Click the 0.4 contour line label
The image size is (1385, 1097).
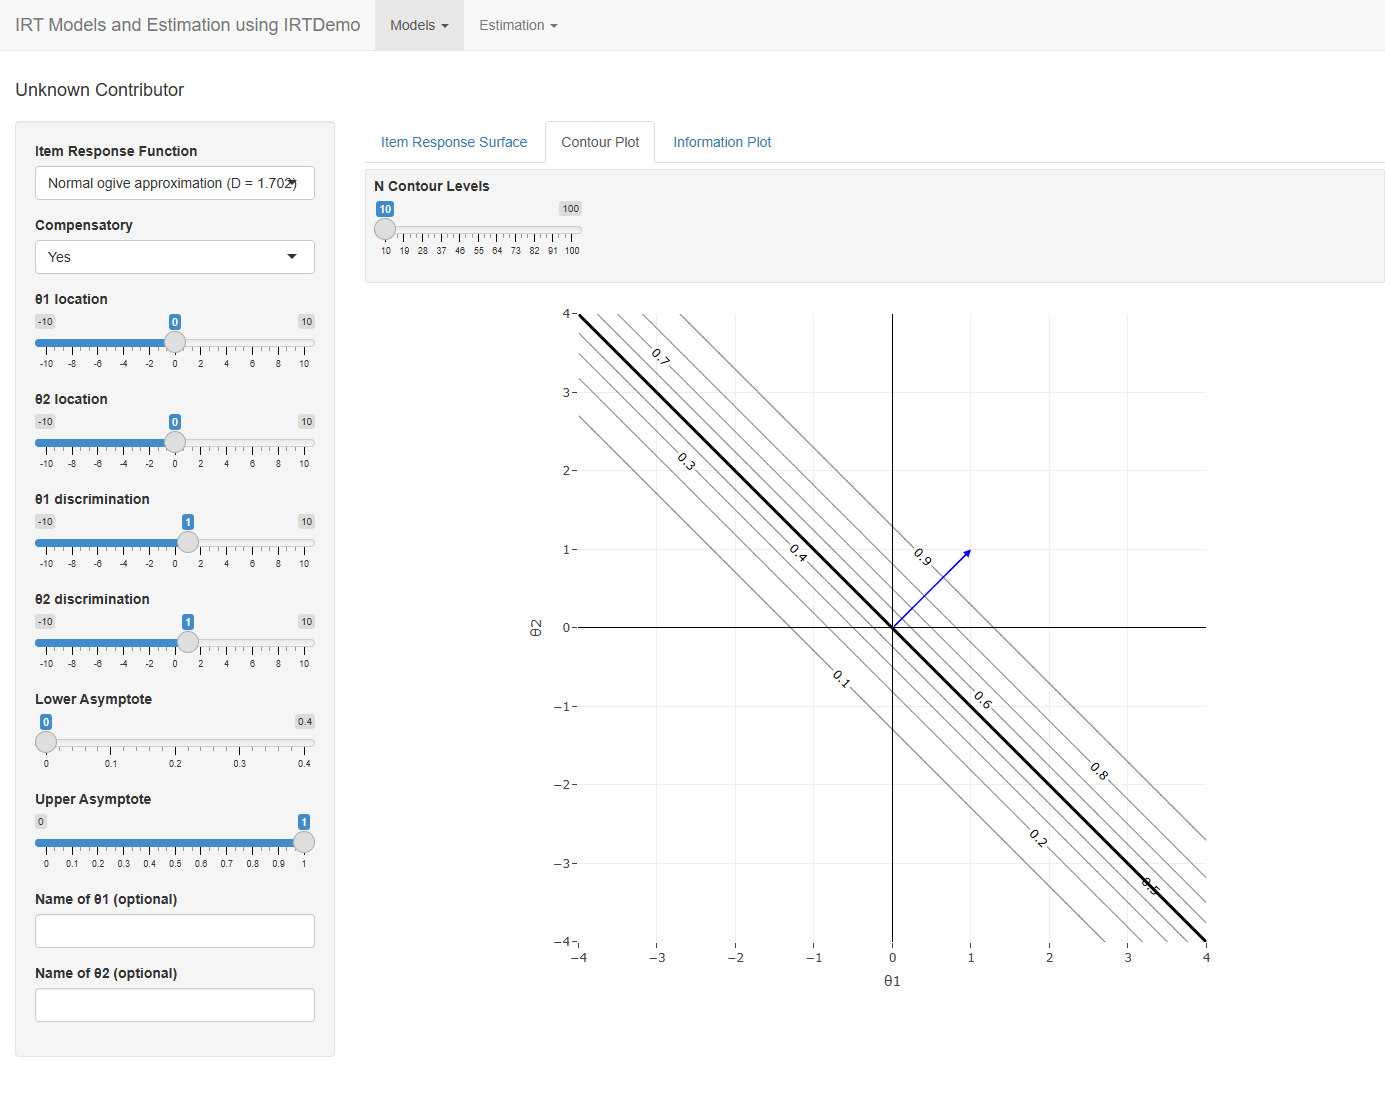[798, 553]
